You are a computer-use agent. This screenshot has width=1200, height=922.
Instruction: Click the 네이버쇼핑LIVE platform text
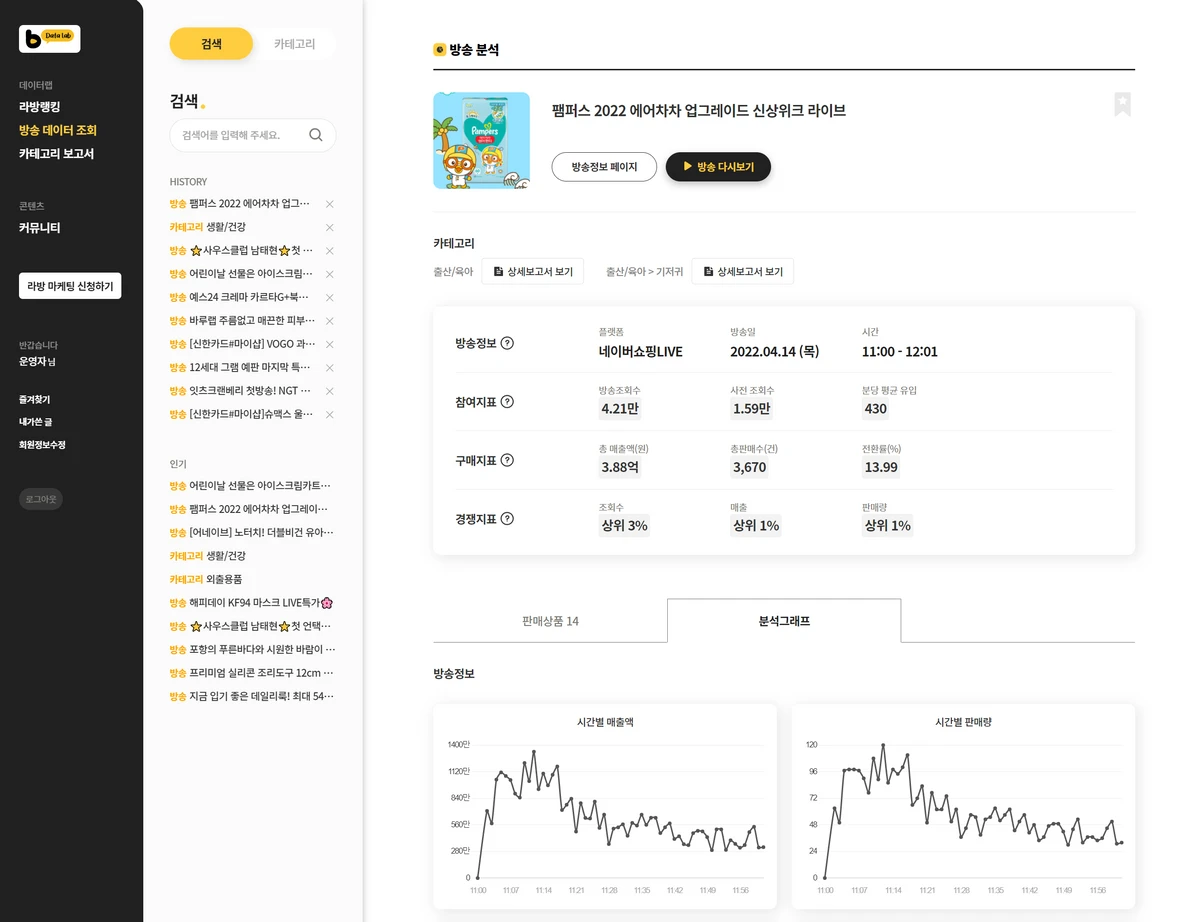click(641, 352)
